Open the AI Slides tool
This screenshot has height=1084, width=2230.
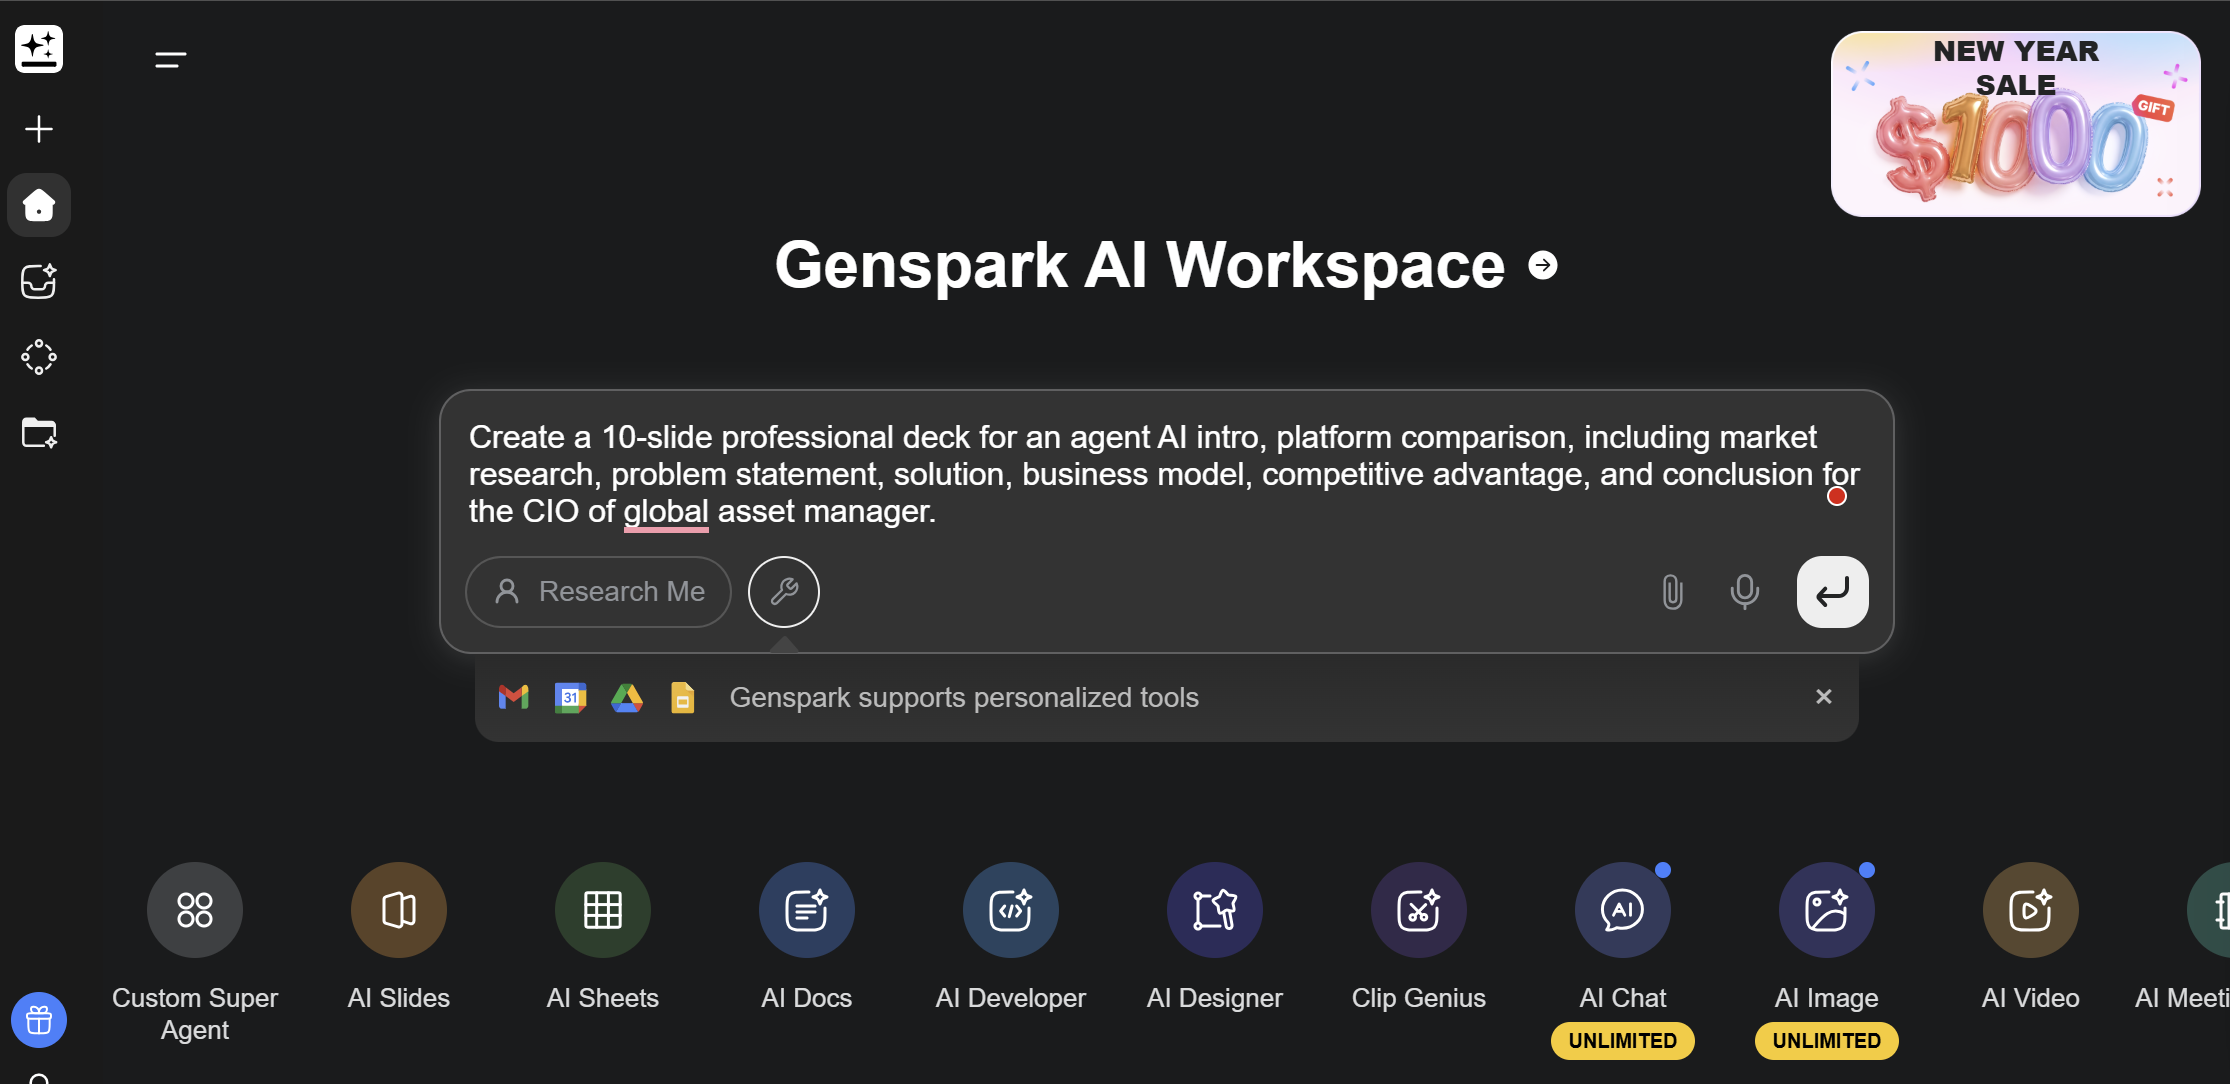point(398,910)
